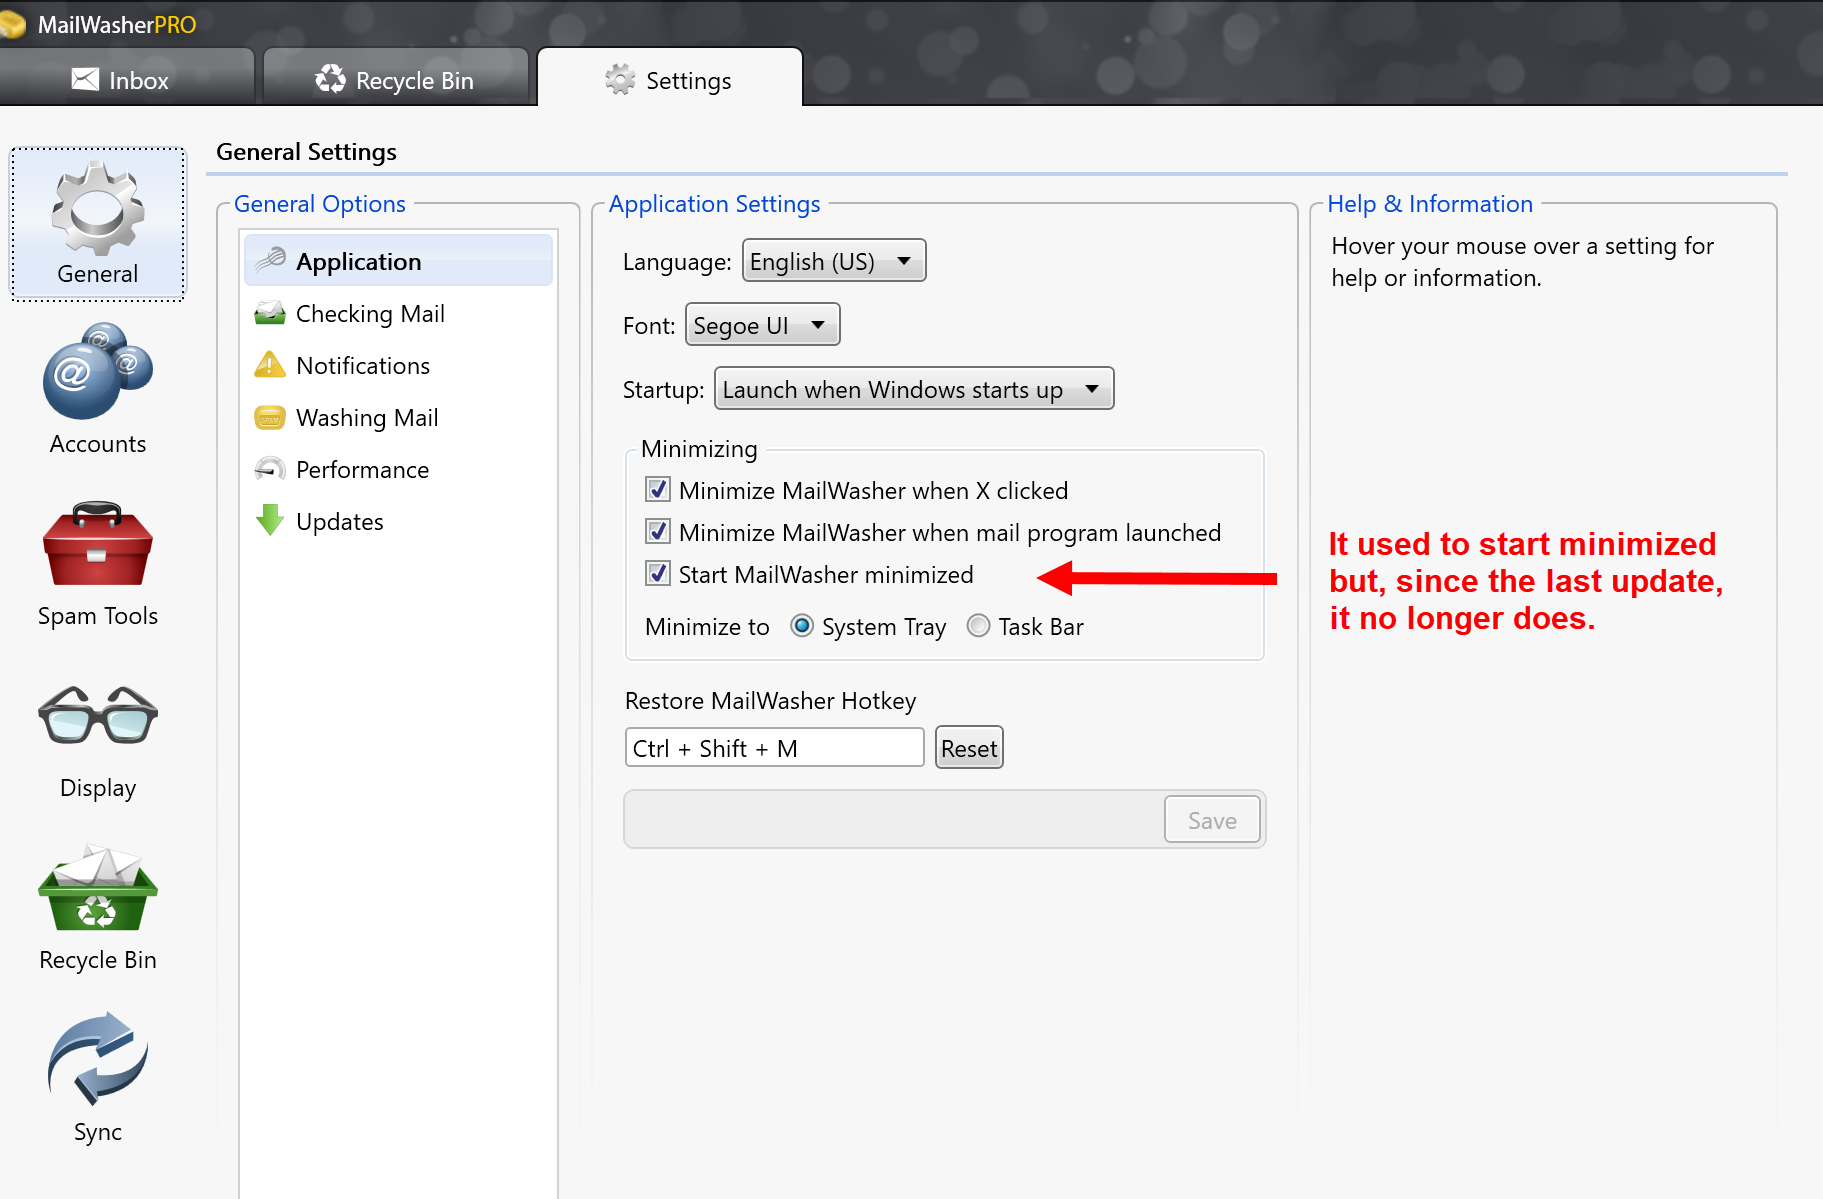
Task: Click the Save button
Action: pos(1212,820)
